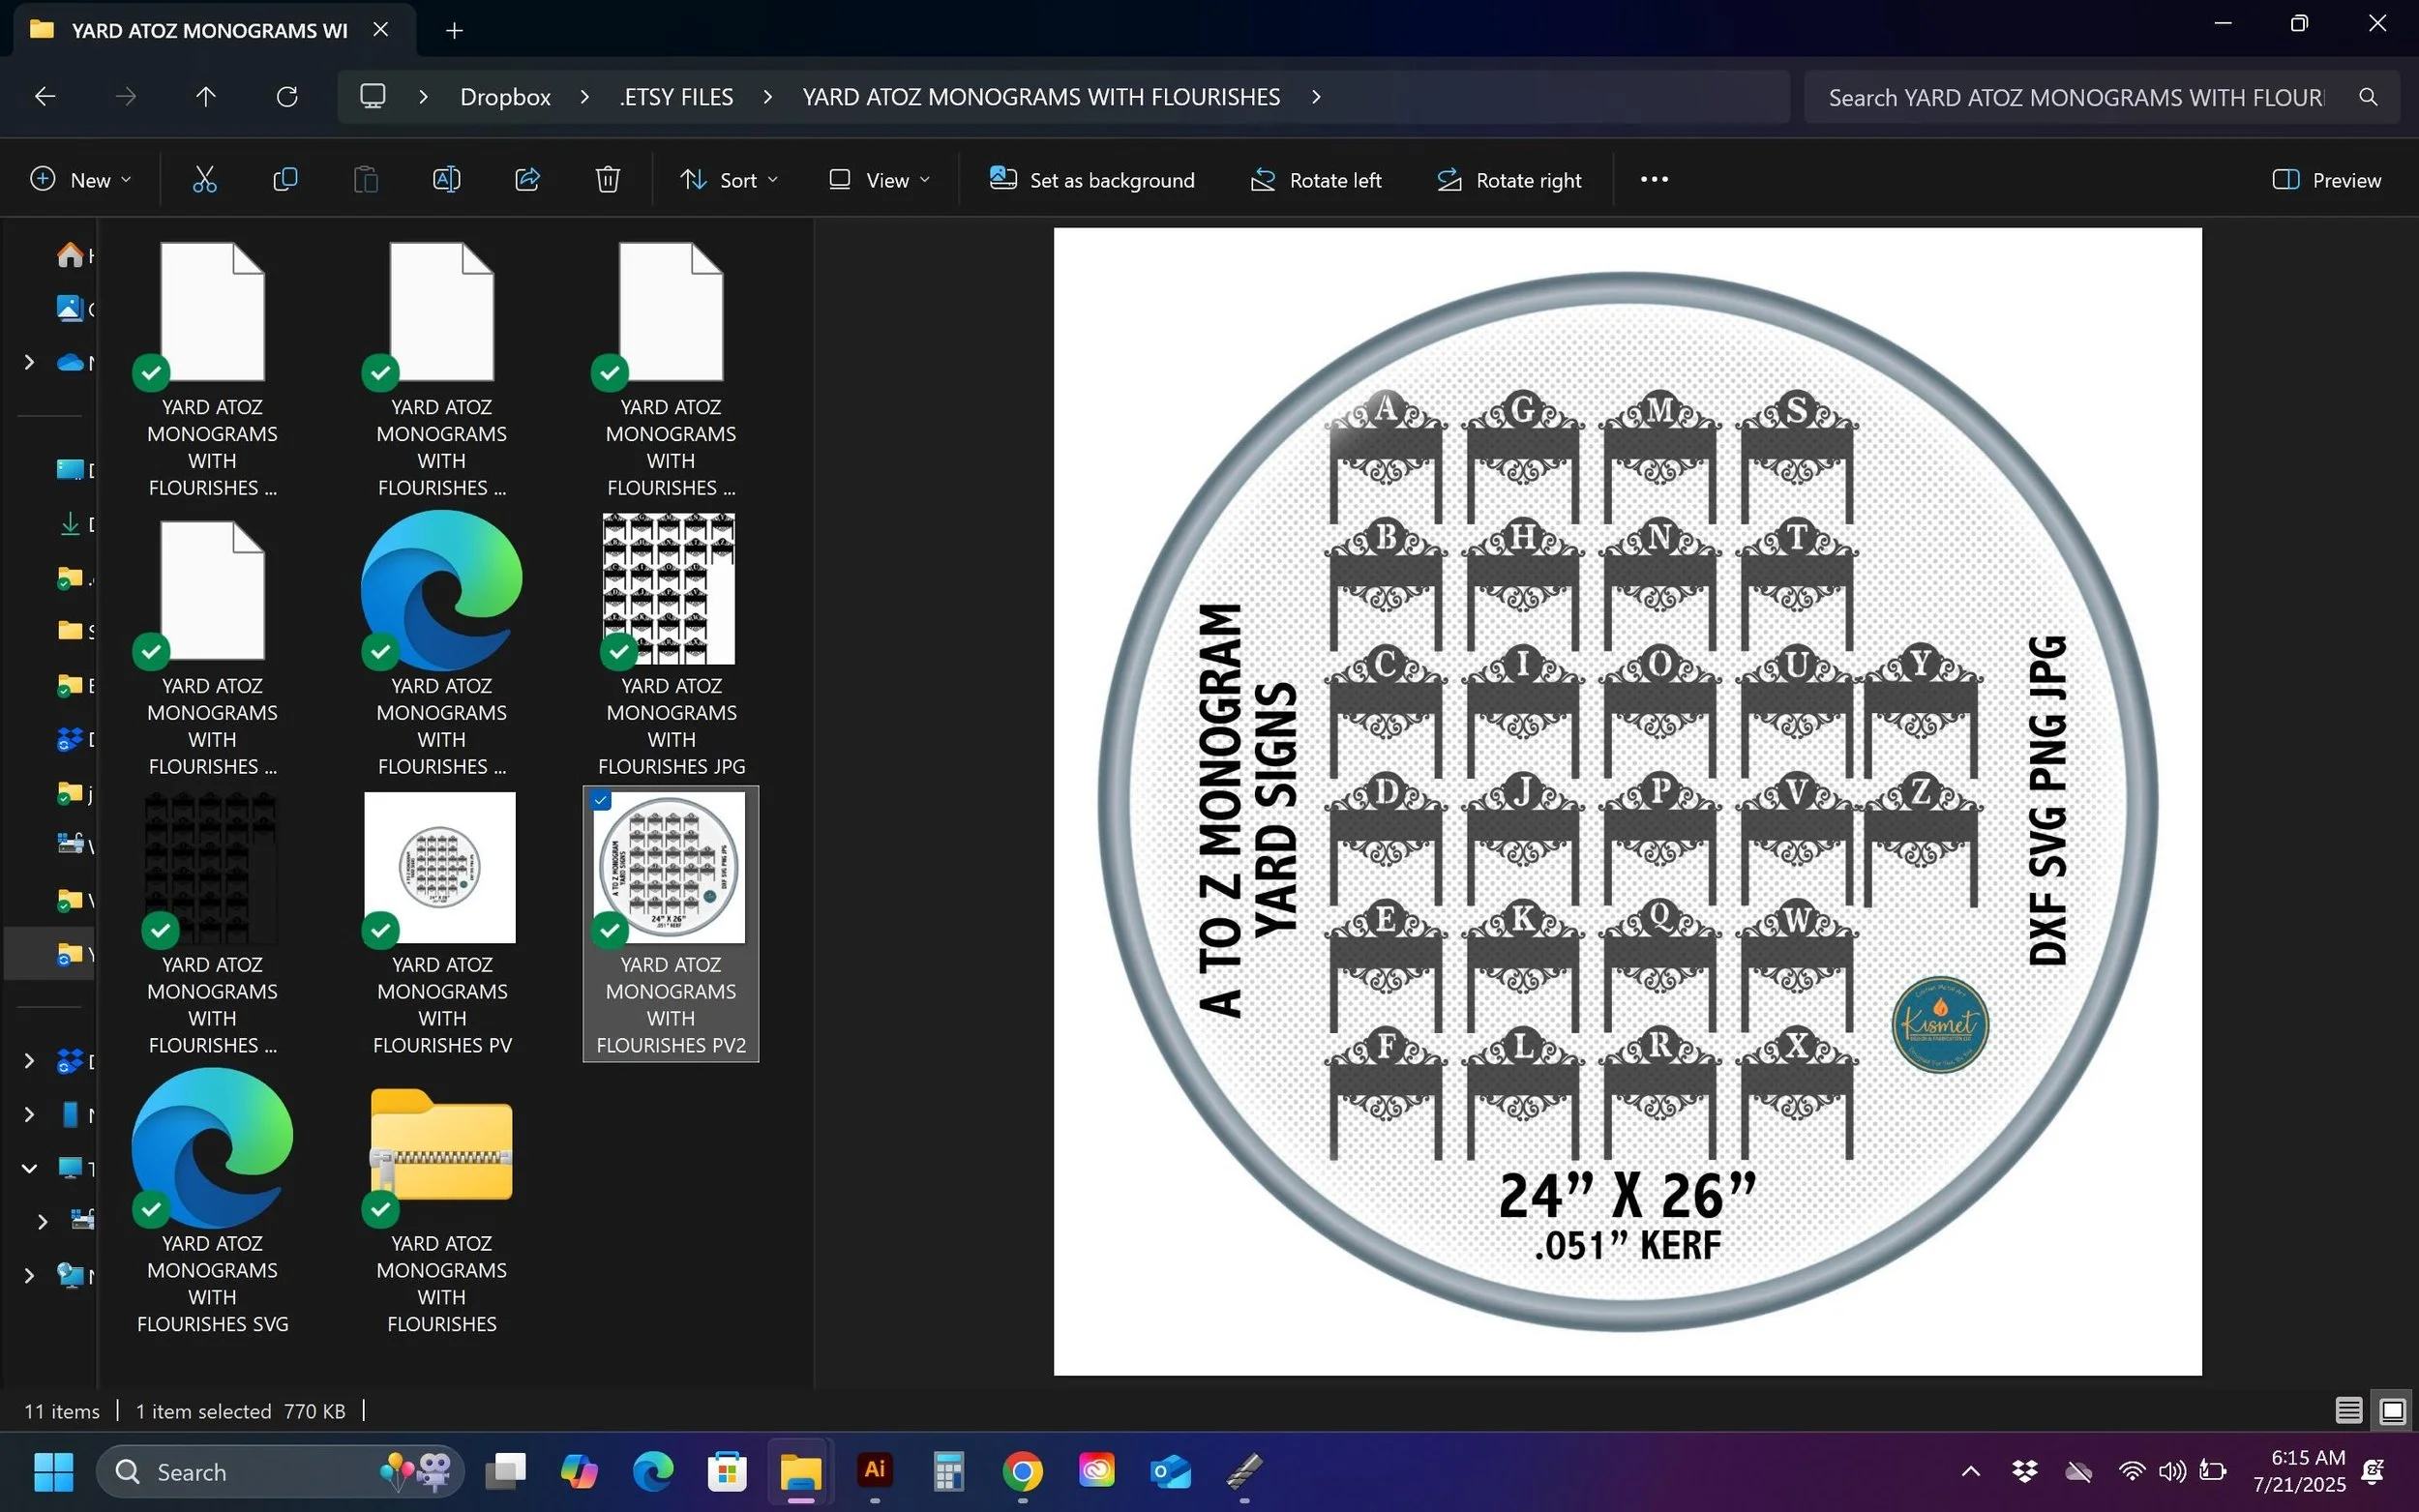
Task: Uncheck the selected PV2 file checkbox
Action: [601, 800]
